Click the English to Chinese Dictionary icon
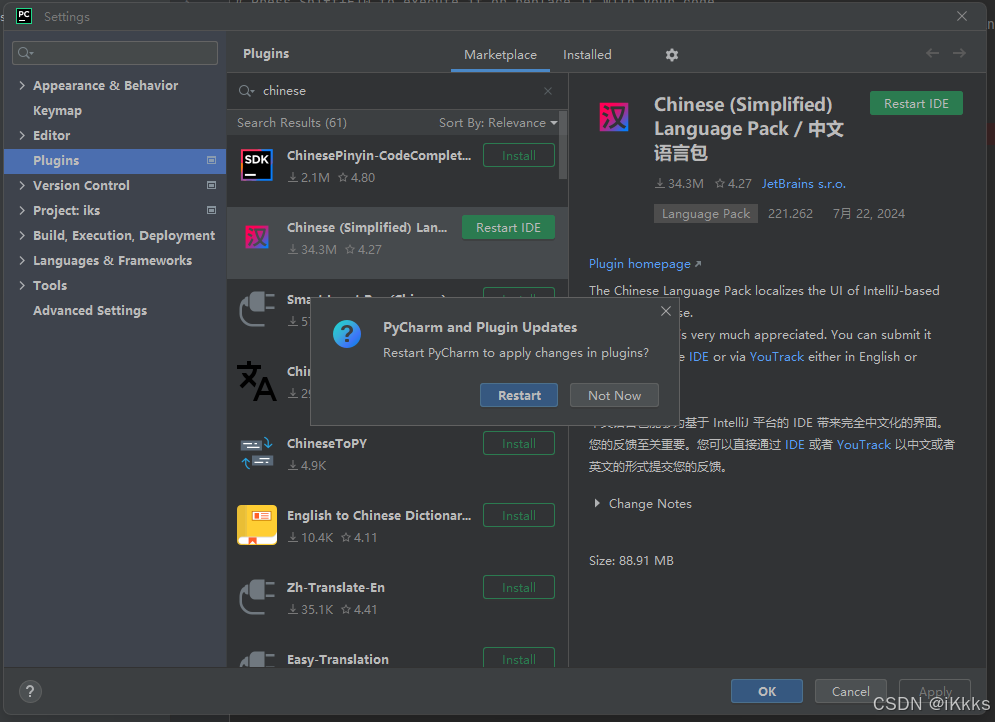This screenshot has height=722, width=995. tap(257, 525)
